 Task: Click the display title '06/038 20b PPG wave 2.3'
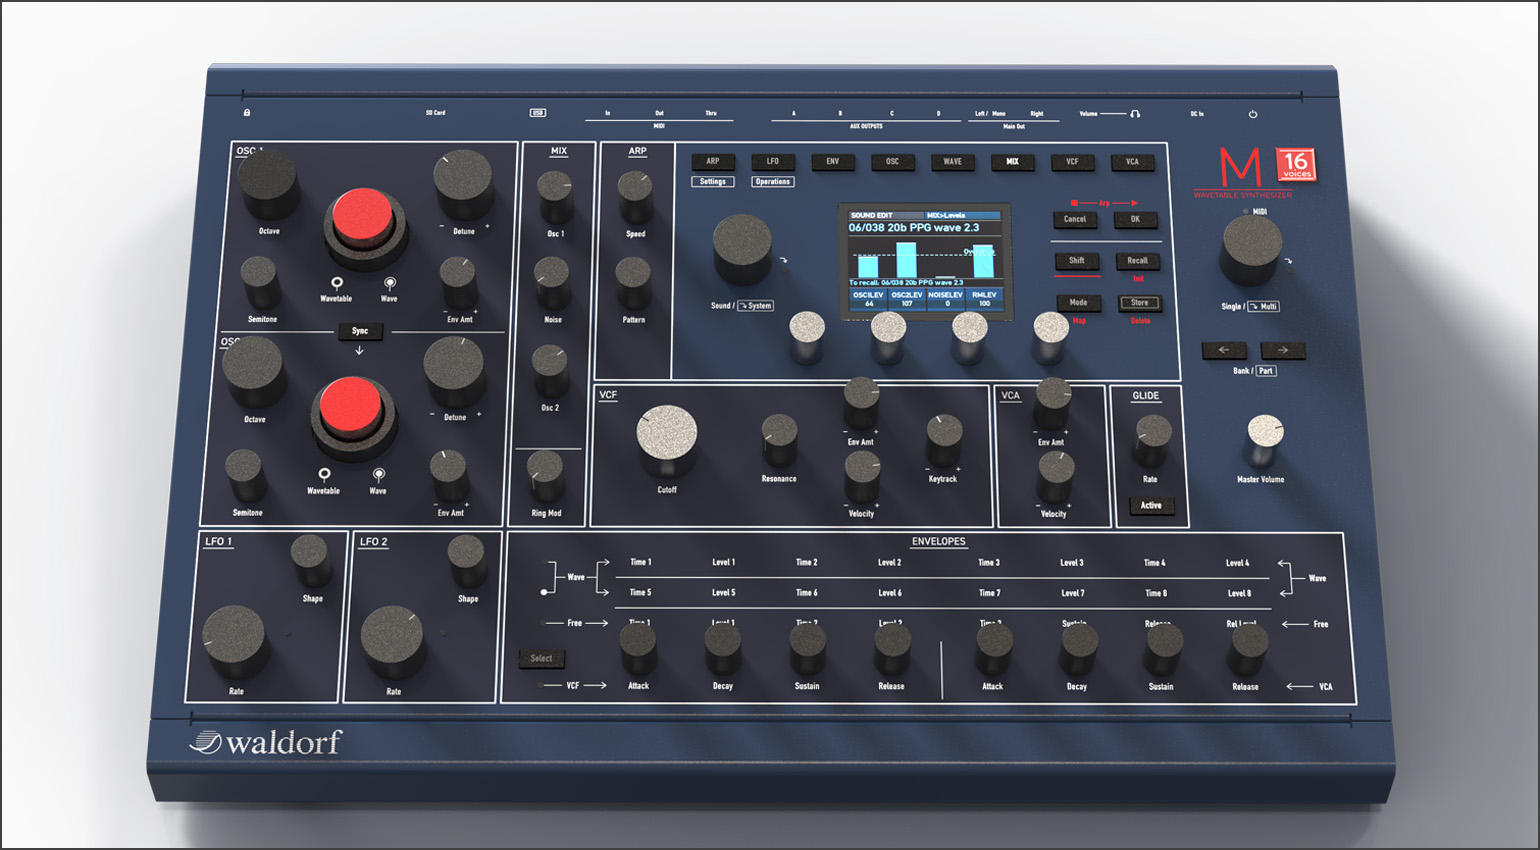coord(914,228)
